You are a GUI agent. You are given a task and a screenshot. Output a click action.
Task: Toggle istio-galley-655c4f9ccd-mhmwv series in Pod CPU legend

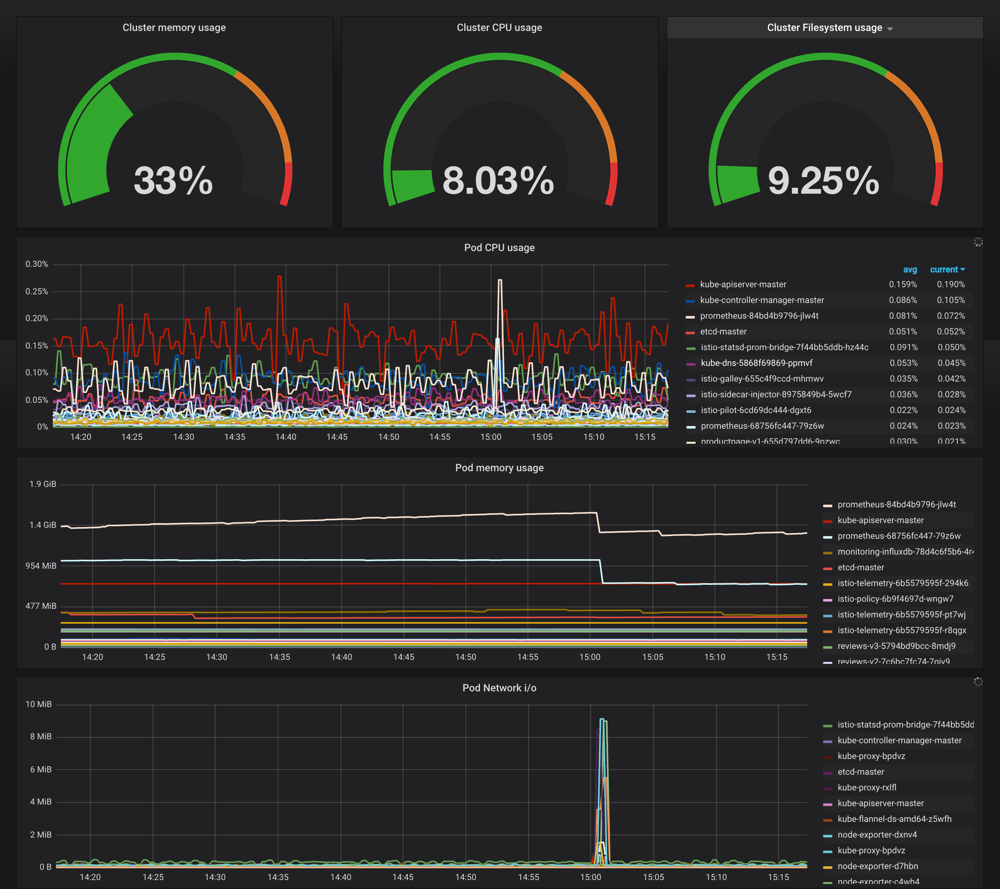pos(762,379)
